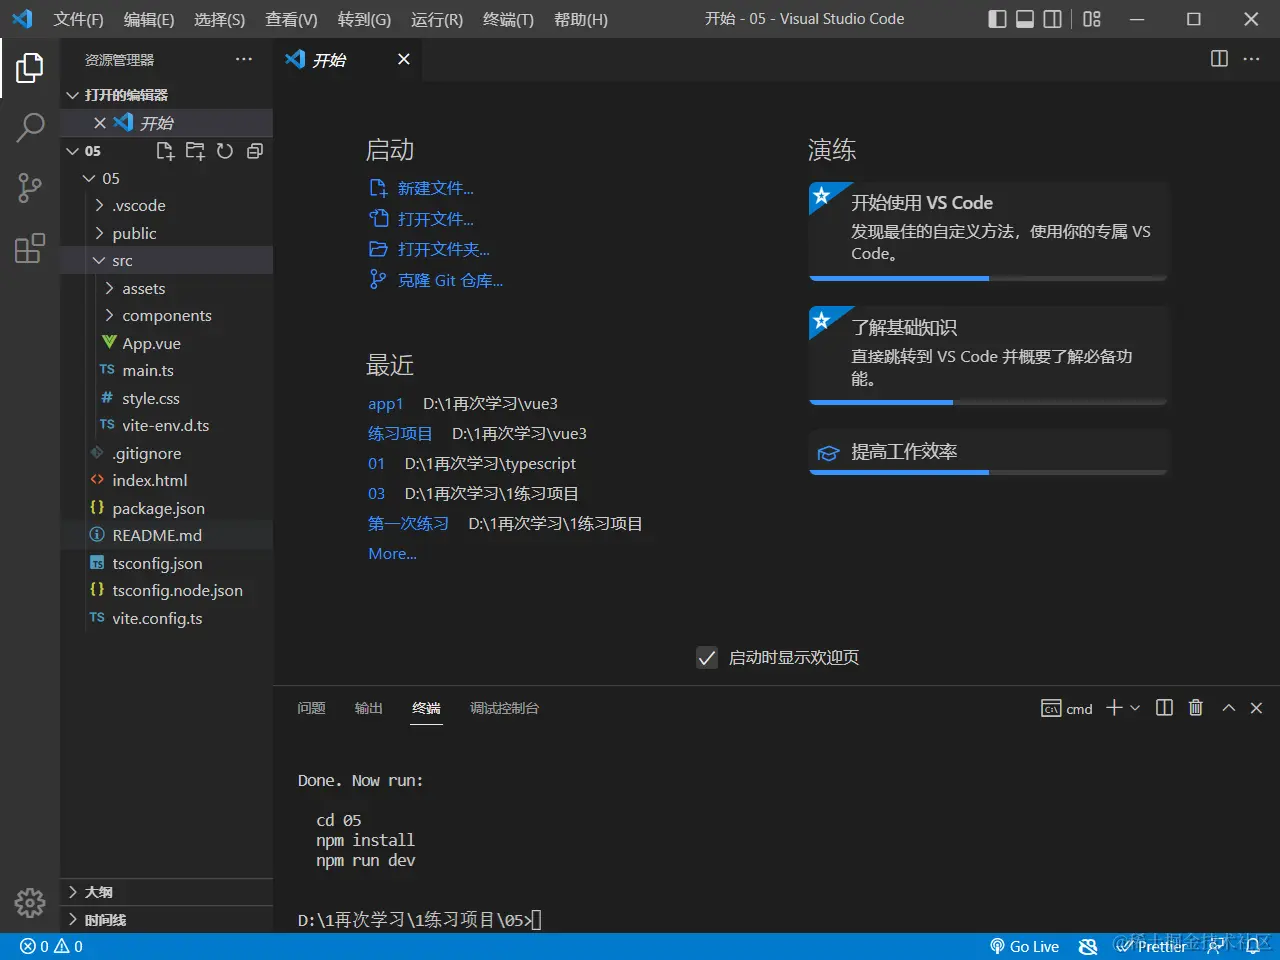Close the terminal panel

pyautogui.click(x=1257, y=708)
